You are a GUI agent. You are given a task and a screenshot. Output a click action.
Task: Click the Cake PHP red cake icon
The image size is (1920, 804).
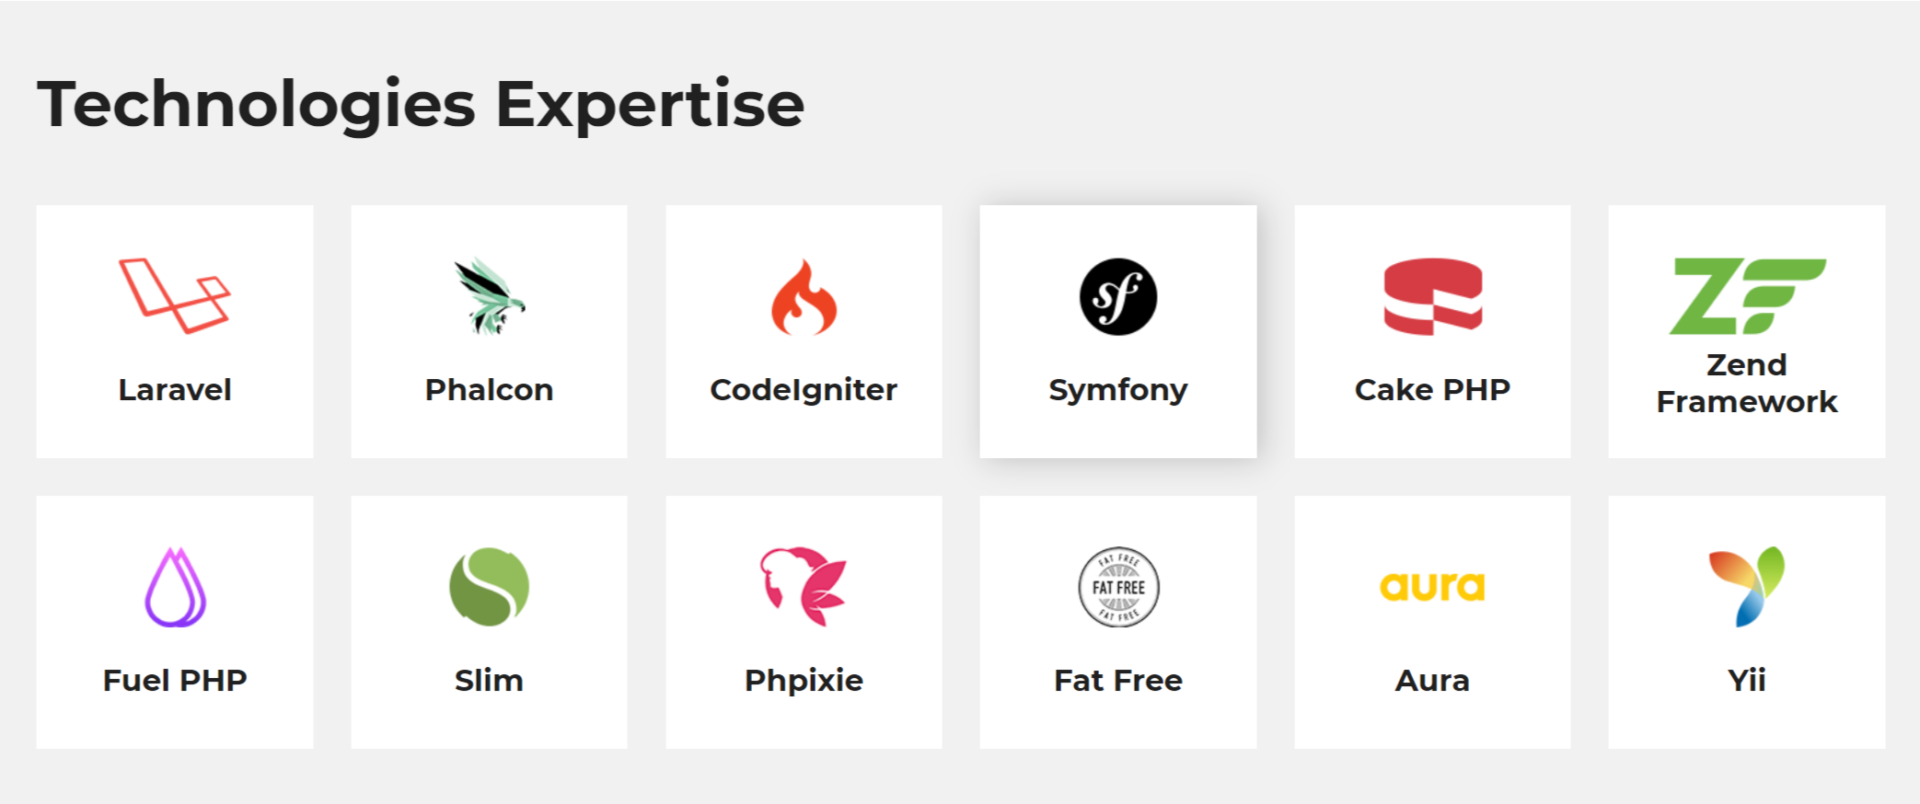1431,295
